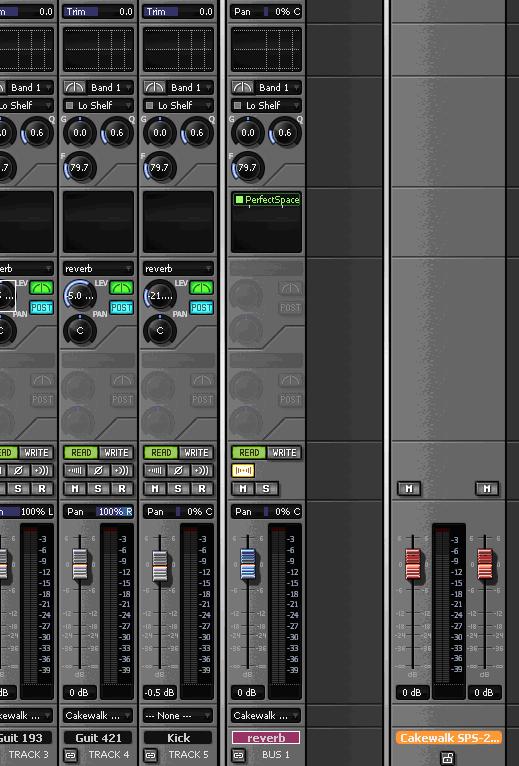Invert phase on Kick track
Image resolution: width=519 pixels, height=766 pixels.
click(x=178, y=470)
